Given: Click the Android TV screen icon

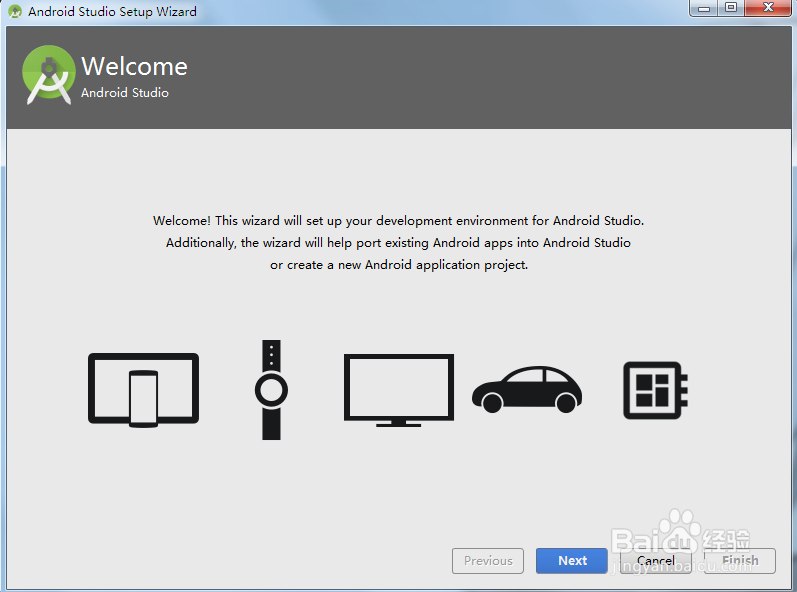Looking at the screenshot, I should (398, 390).
